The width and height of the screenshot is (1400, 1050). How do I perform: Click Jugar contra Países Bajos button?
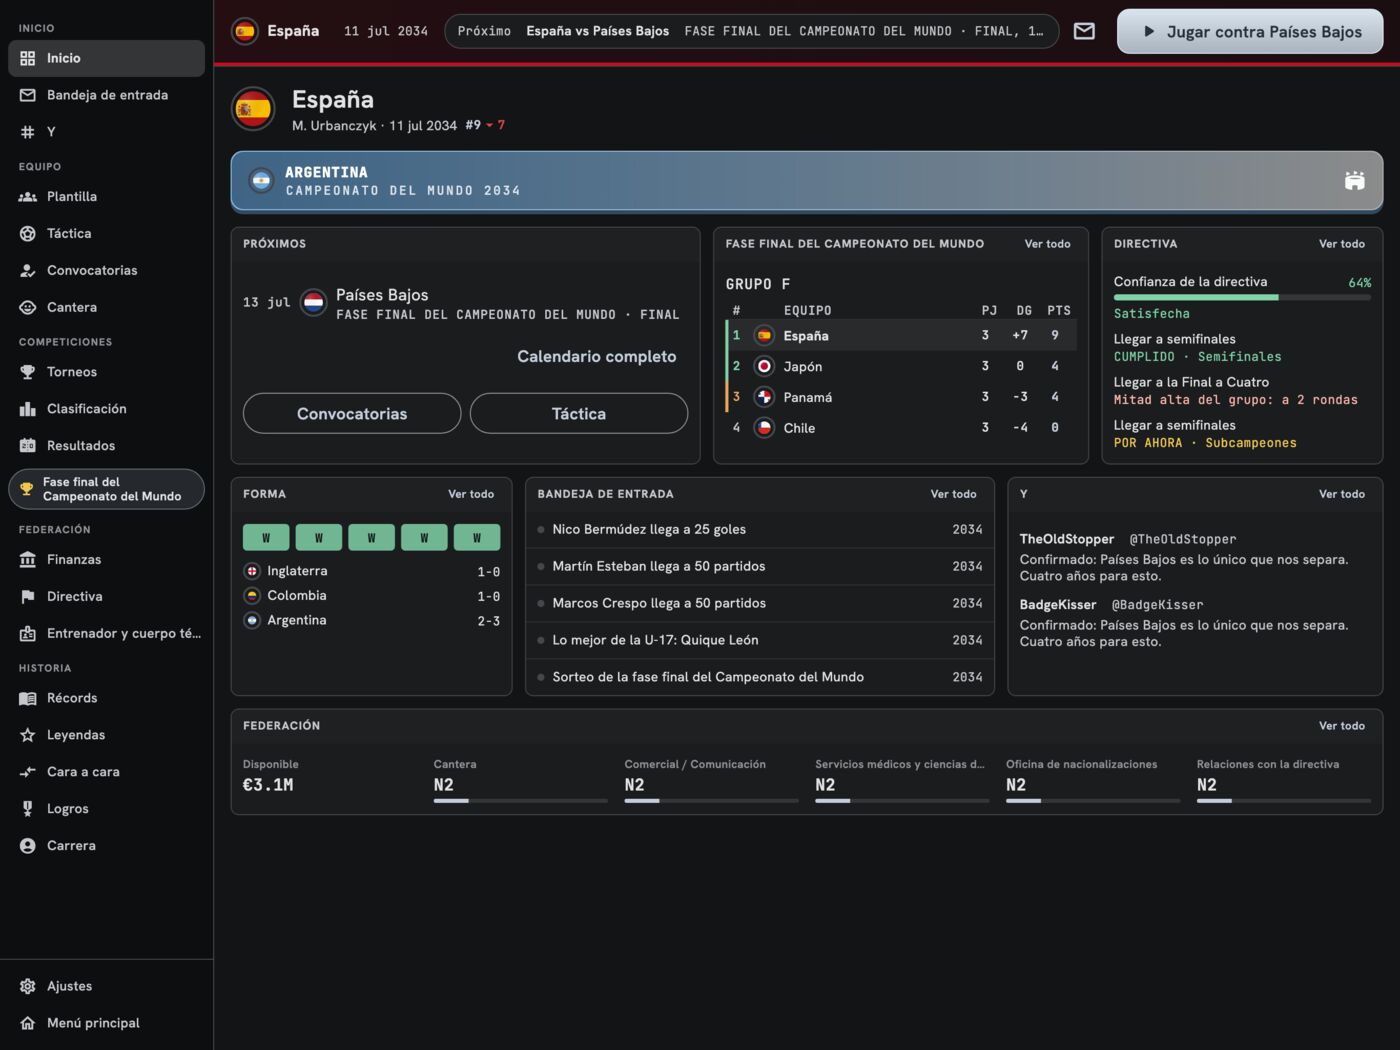click(1250, 31)
